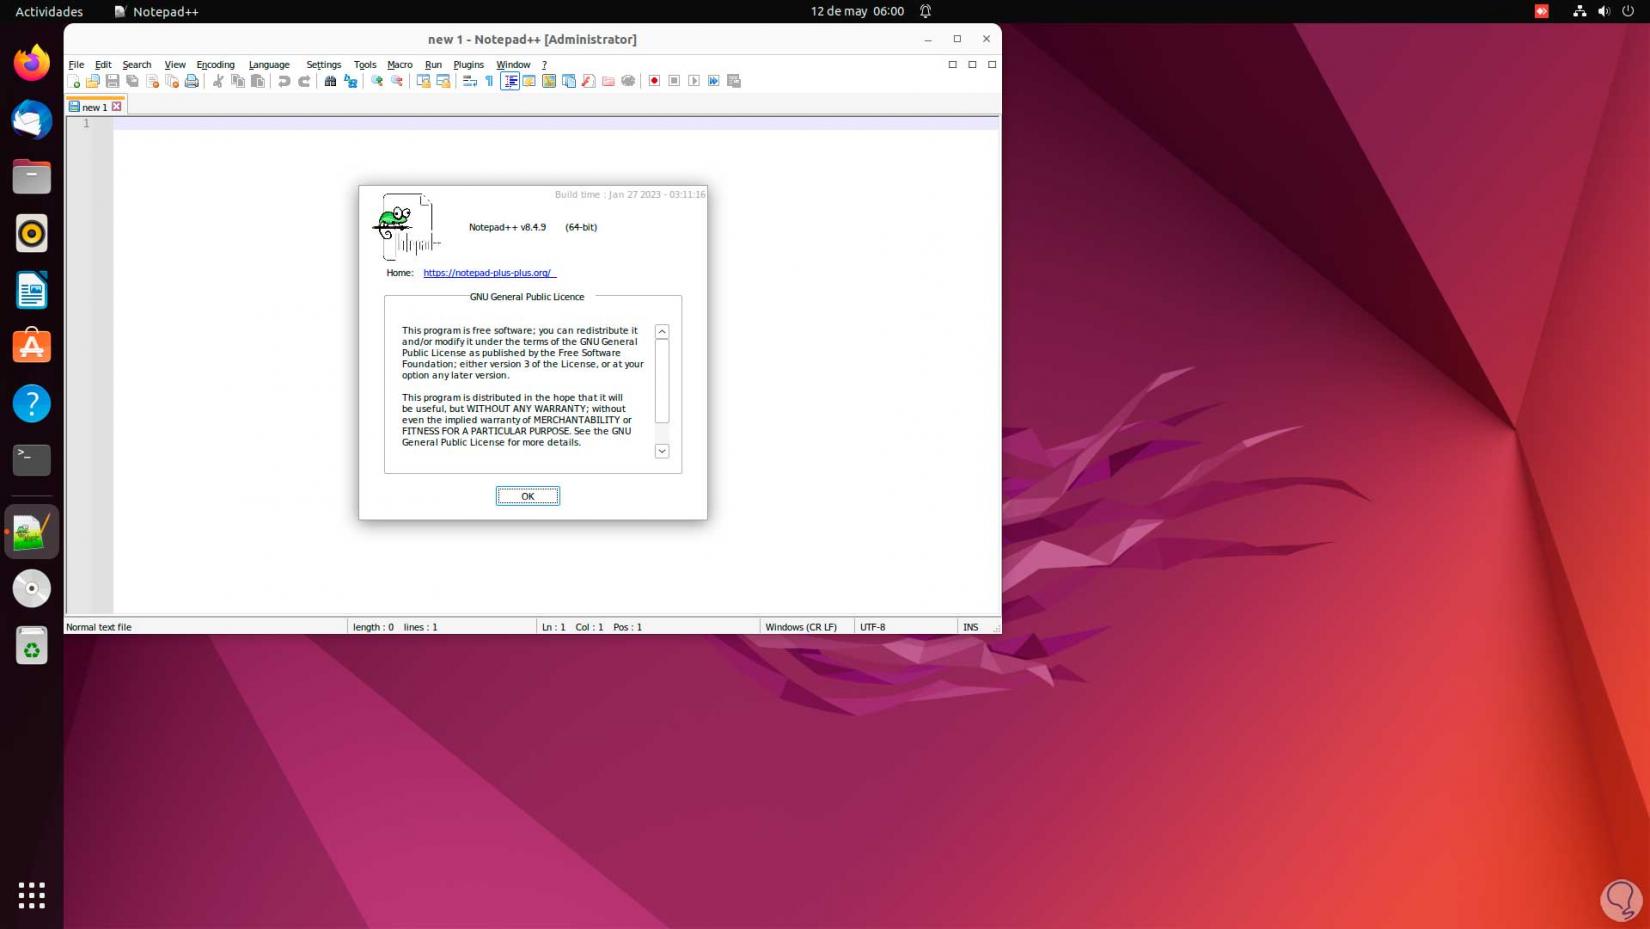
Task: Click the INS status bar indicator
Action: click(x=971, y=627)
